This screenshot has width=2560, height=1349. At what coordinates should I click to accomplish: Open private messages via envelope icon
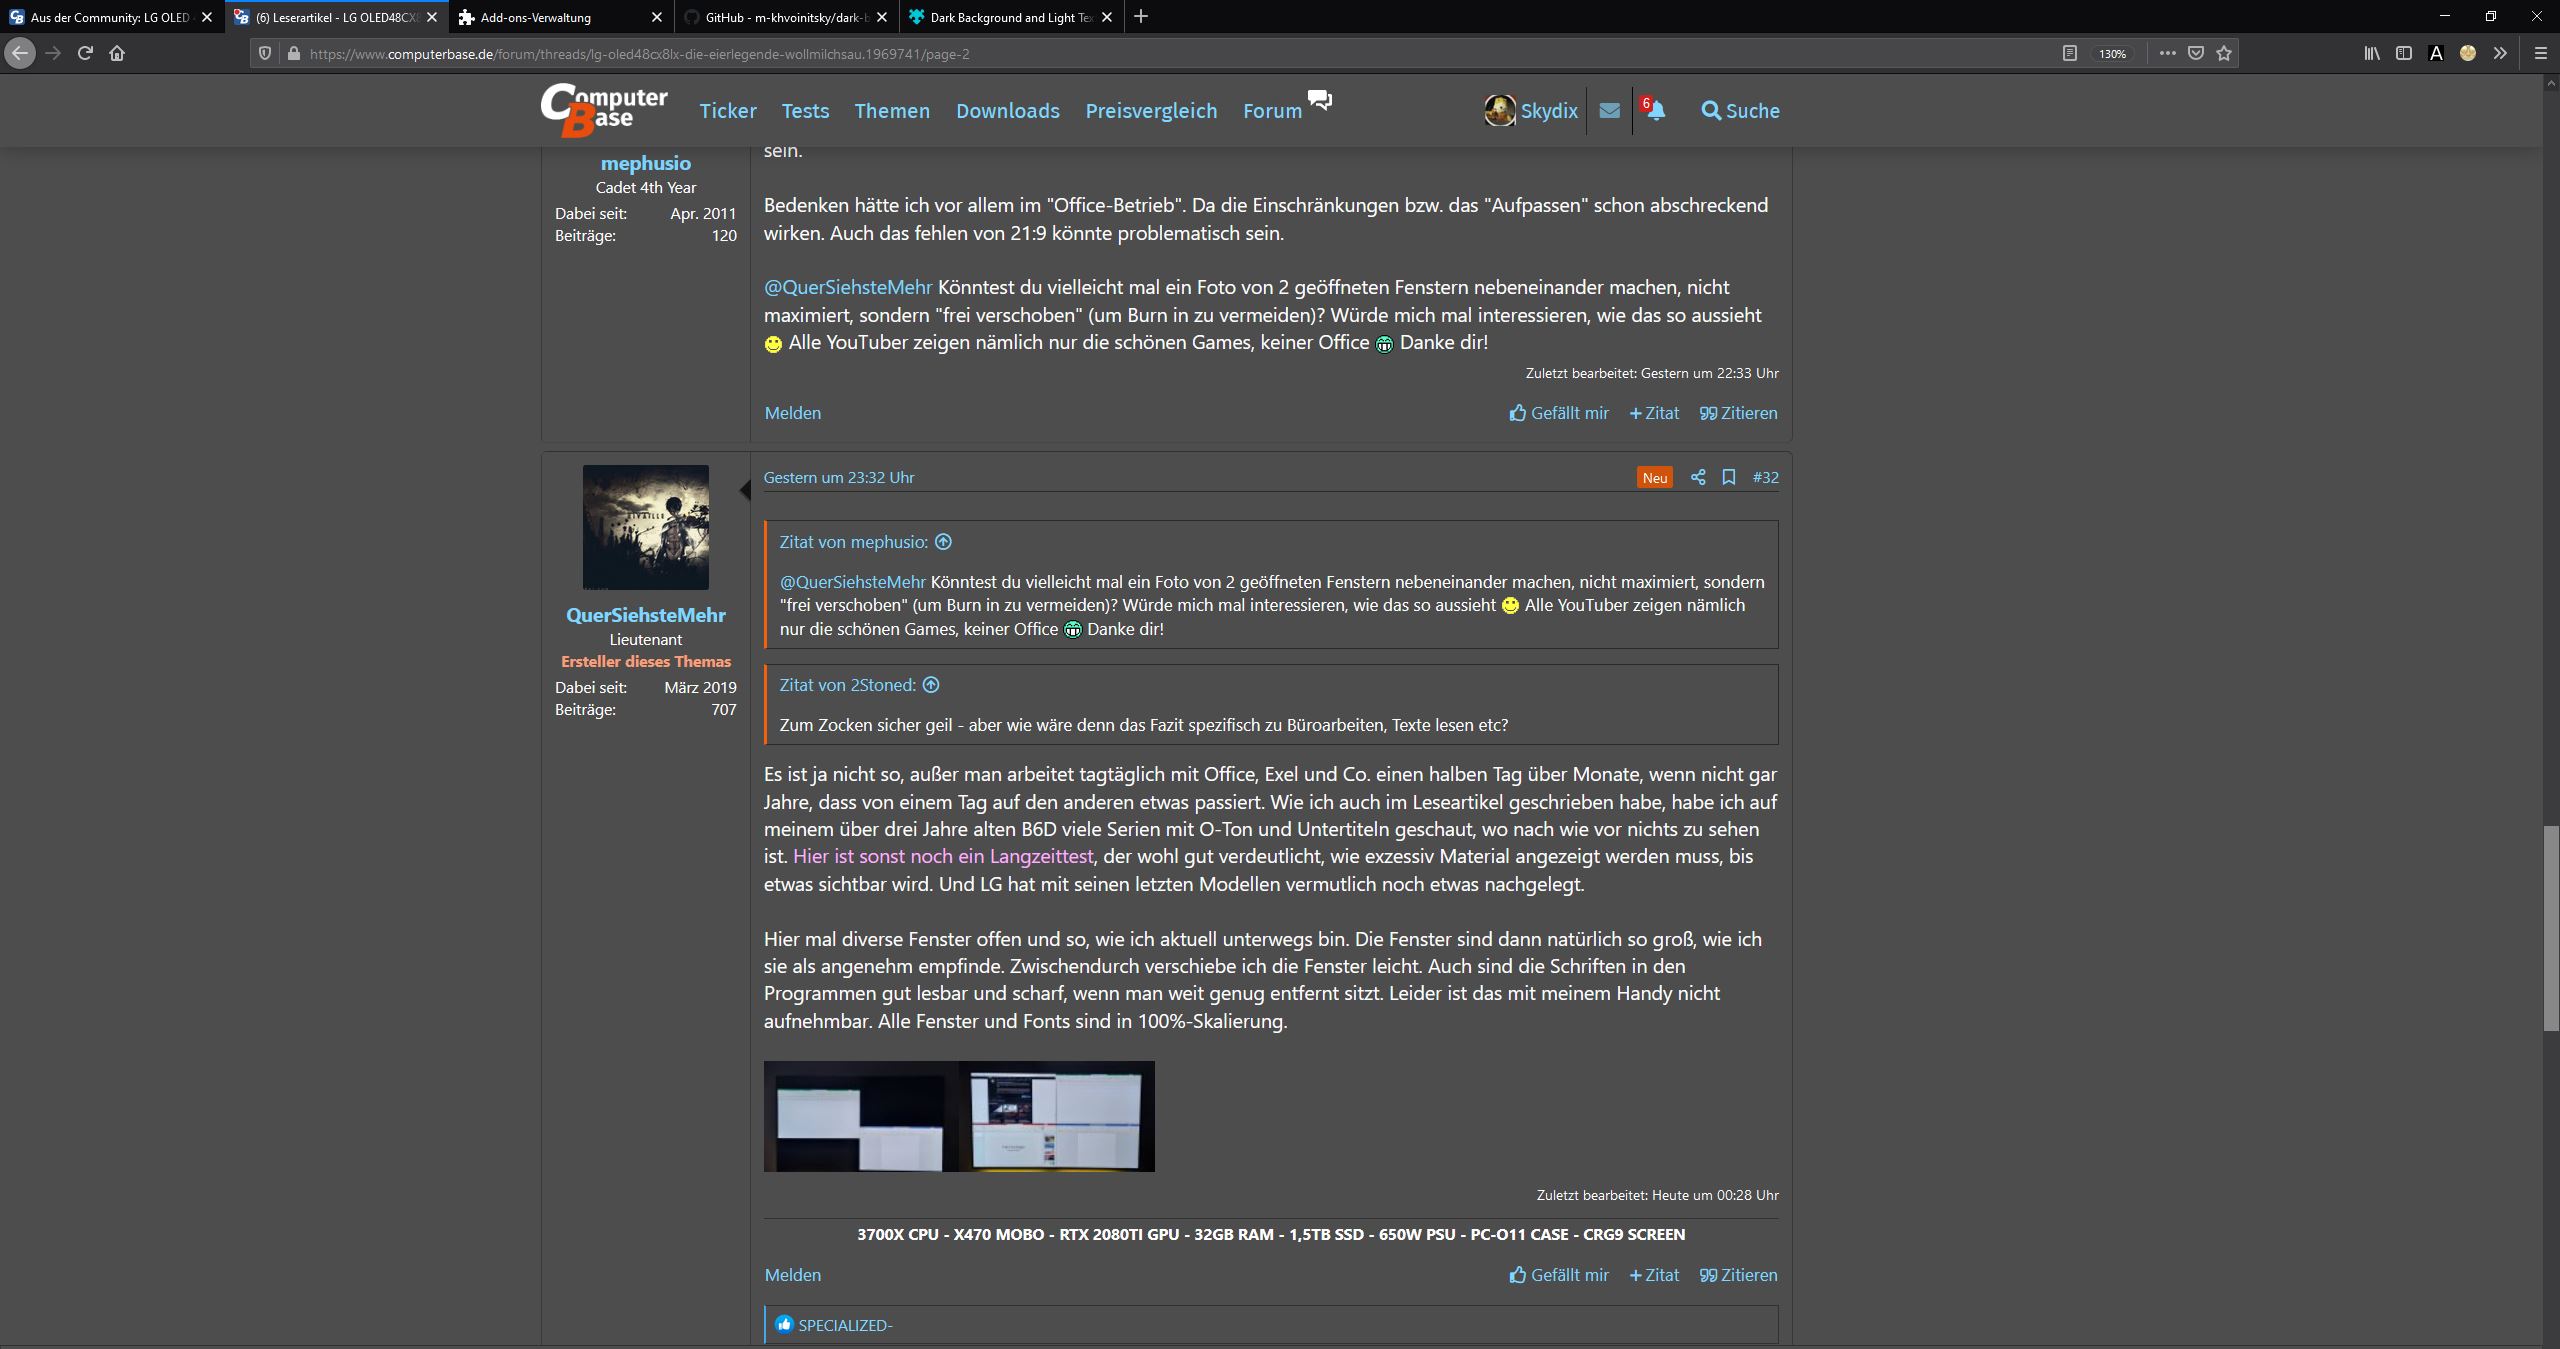[x=1609, y=110]
